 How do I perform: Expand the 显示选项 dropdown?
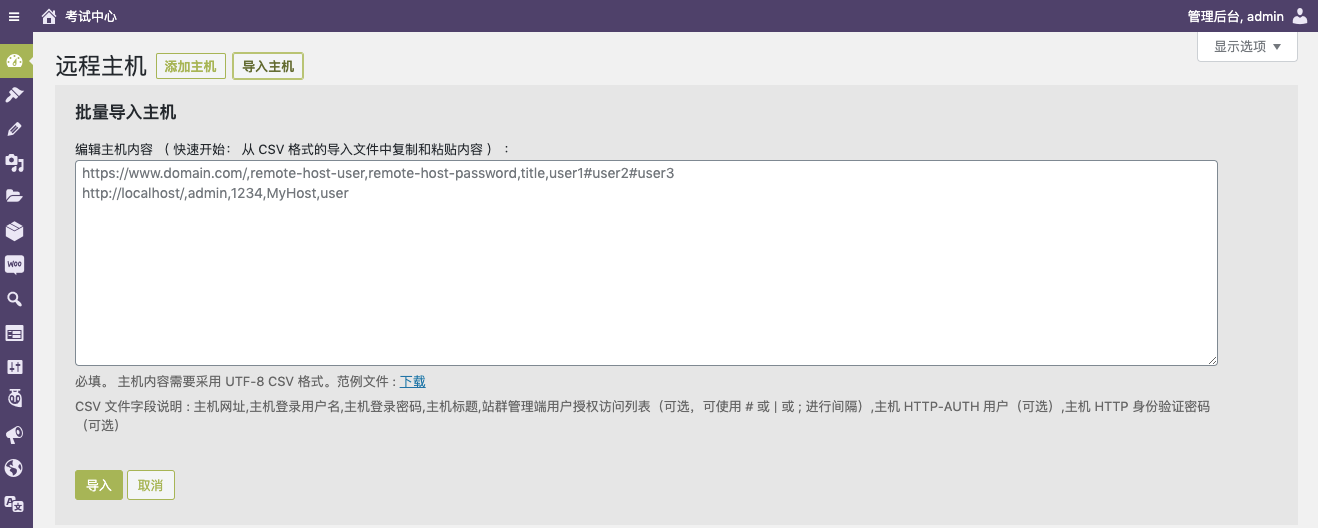(x=1247, y=46)
